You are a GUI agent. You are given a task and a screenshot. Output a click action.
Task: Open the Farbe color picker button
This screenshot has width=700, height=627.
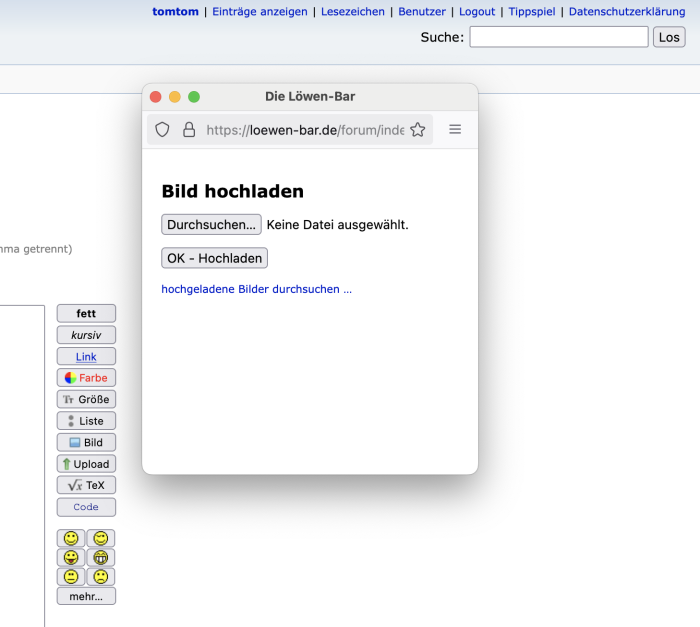point(86,378)
